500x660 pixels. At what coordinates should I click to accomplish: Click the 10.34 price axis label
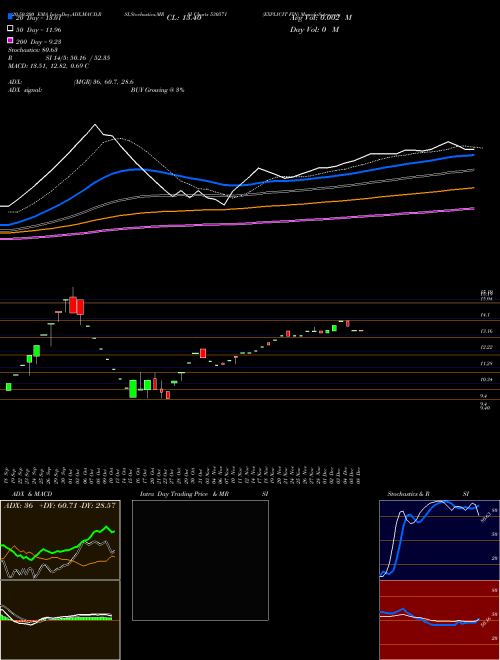pyautogui.click(x=486, y=380)
